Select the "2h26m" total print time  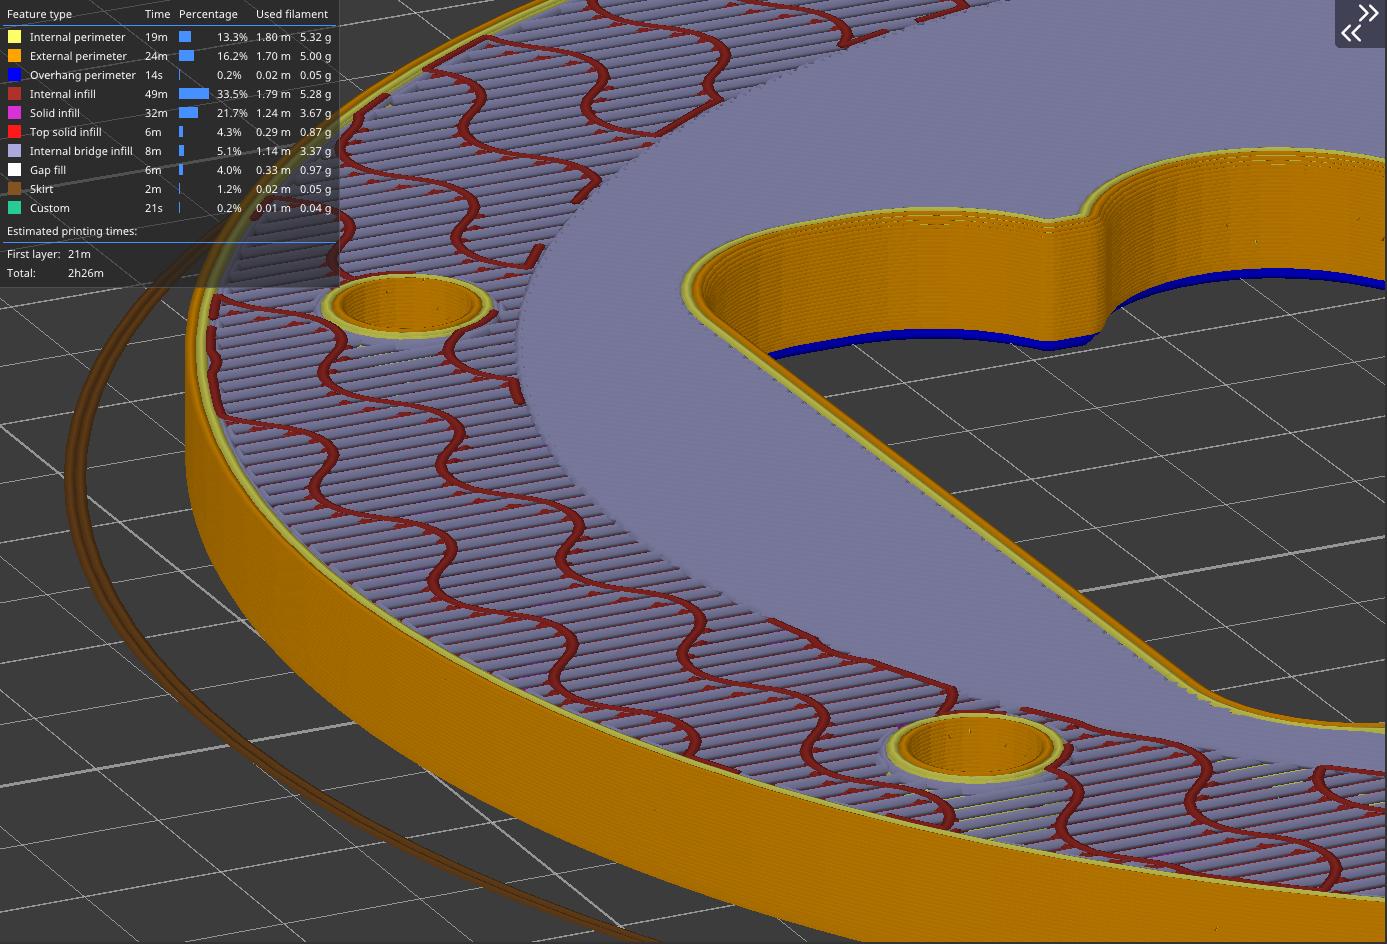pos(85,273)
